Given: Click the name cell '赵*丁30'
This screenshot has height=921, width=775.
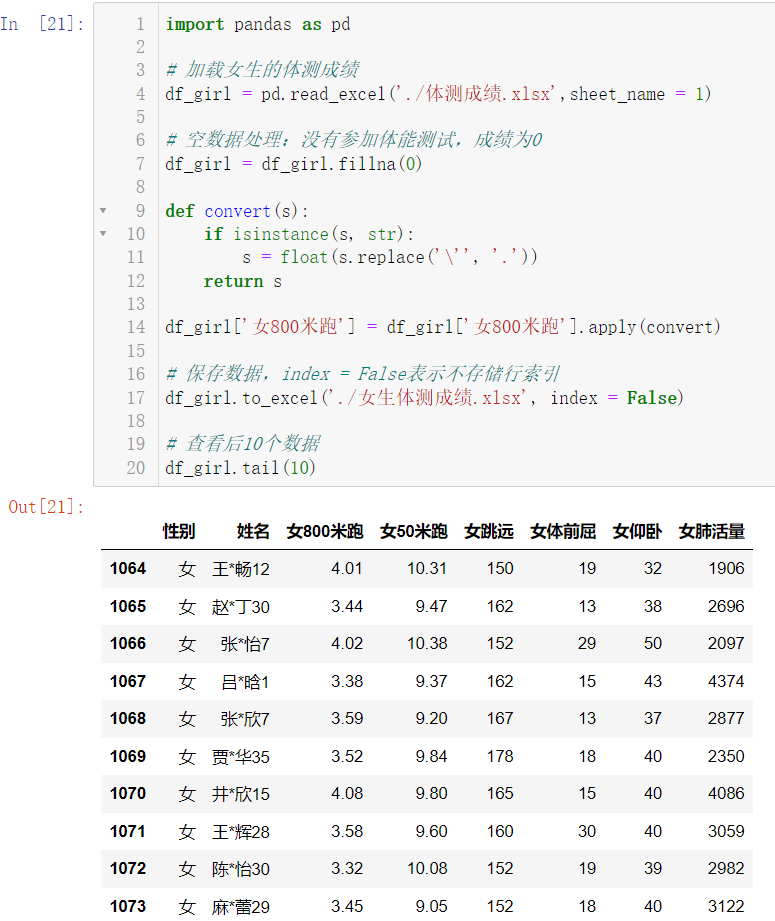Looking at the screenshot, I should (x=241, y=607).
